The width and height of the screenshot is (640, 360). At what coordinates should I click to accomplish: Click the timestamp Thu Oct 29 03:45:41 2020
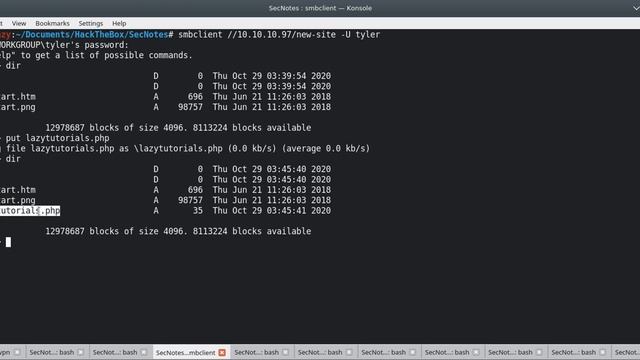tap(271, 211)
